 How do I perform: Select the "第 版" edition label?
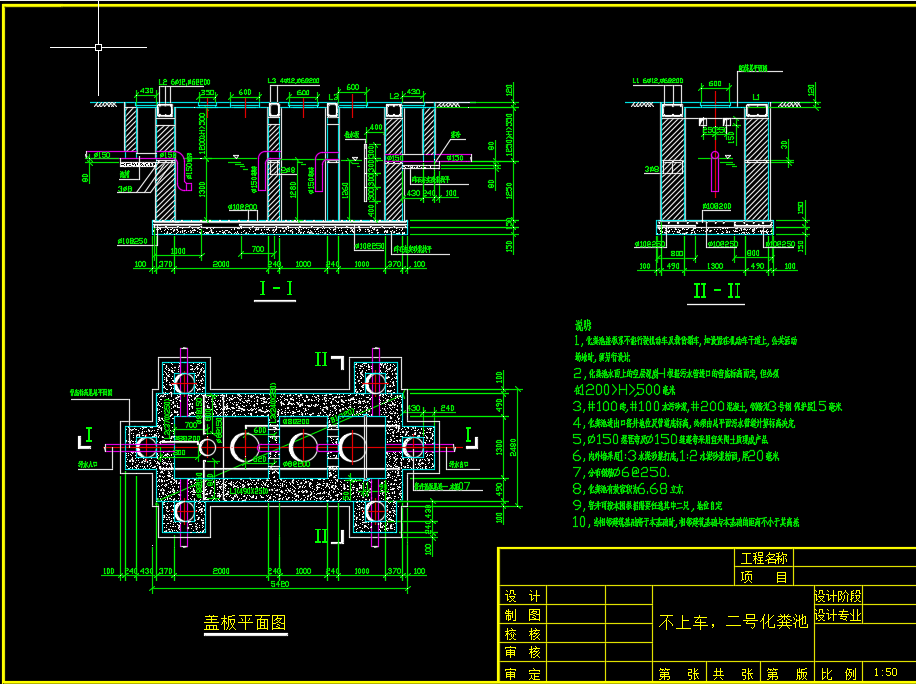point(787,675)
